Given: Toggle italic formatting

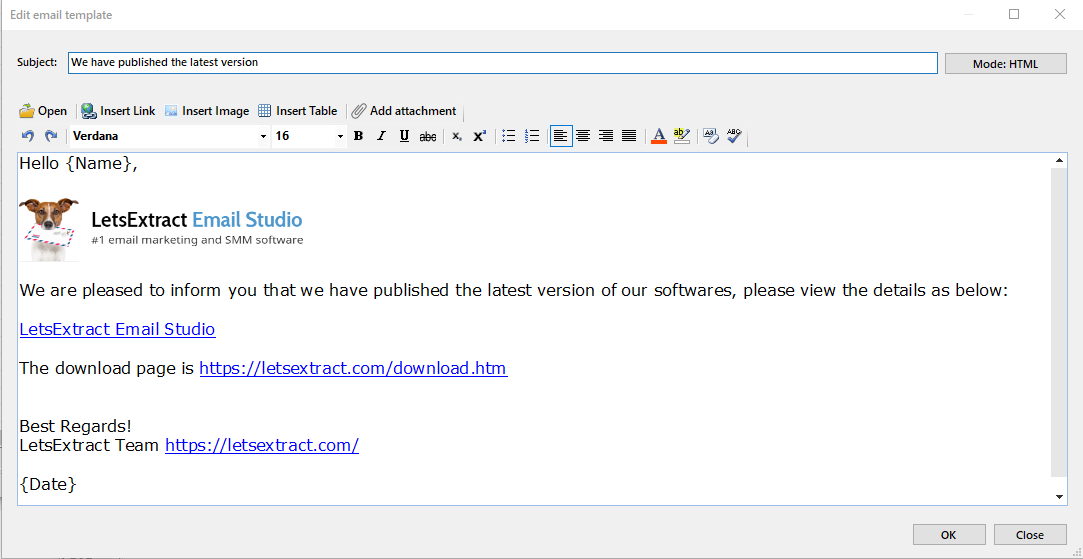Looking at the screenshot, I should click(x=381, y=136).
